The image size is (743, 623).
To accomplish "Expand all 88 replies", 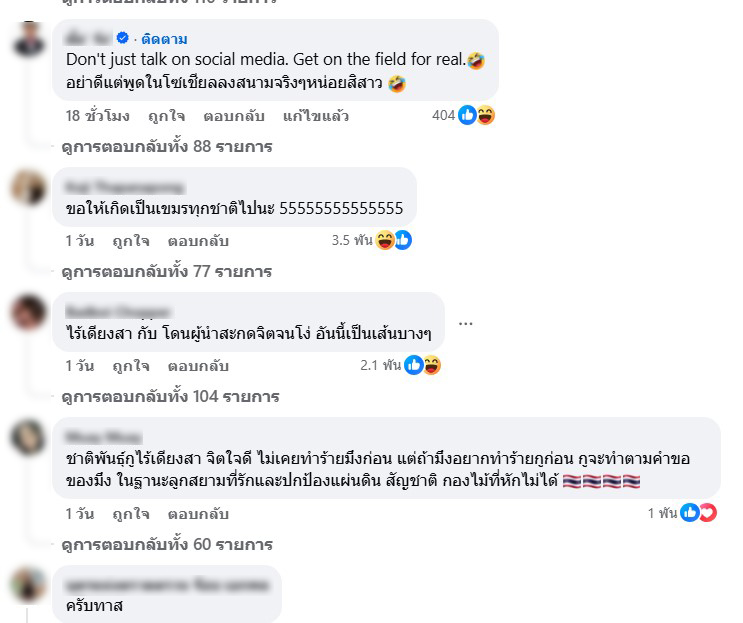I will [167, 146].
